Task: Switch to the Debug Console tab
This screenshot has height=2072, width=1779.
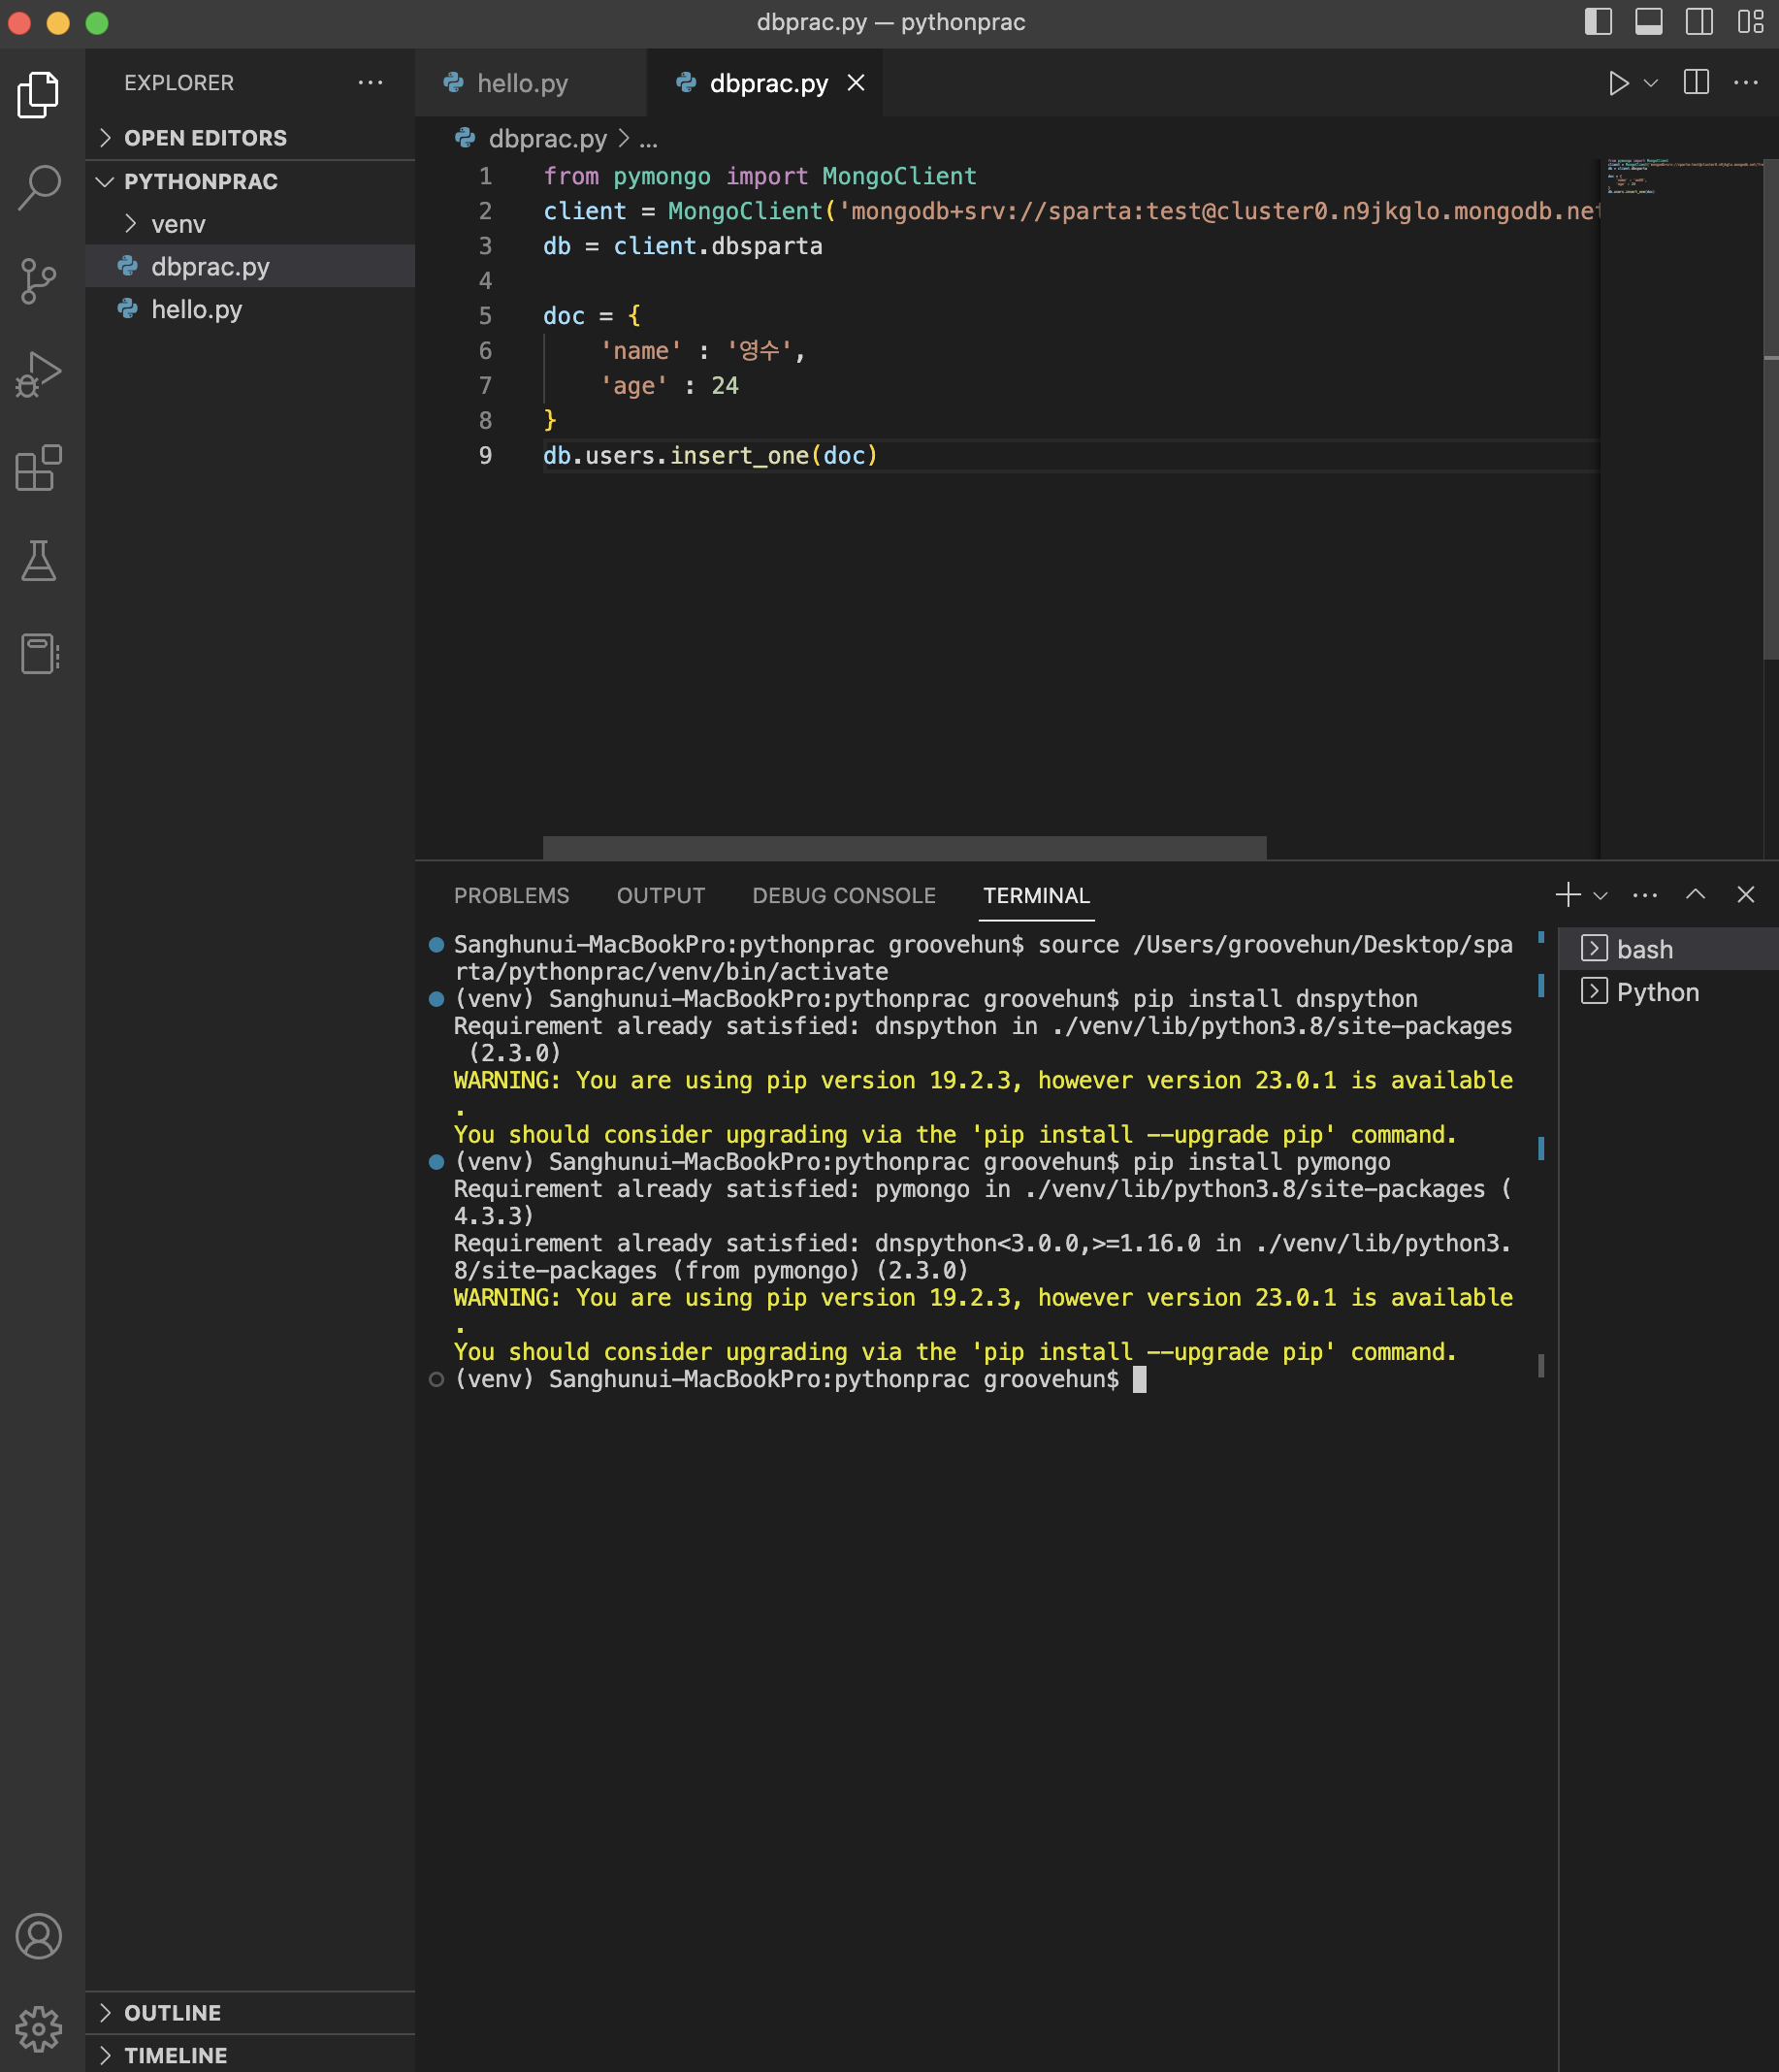Action: point(844,896)
